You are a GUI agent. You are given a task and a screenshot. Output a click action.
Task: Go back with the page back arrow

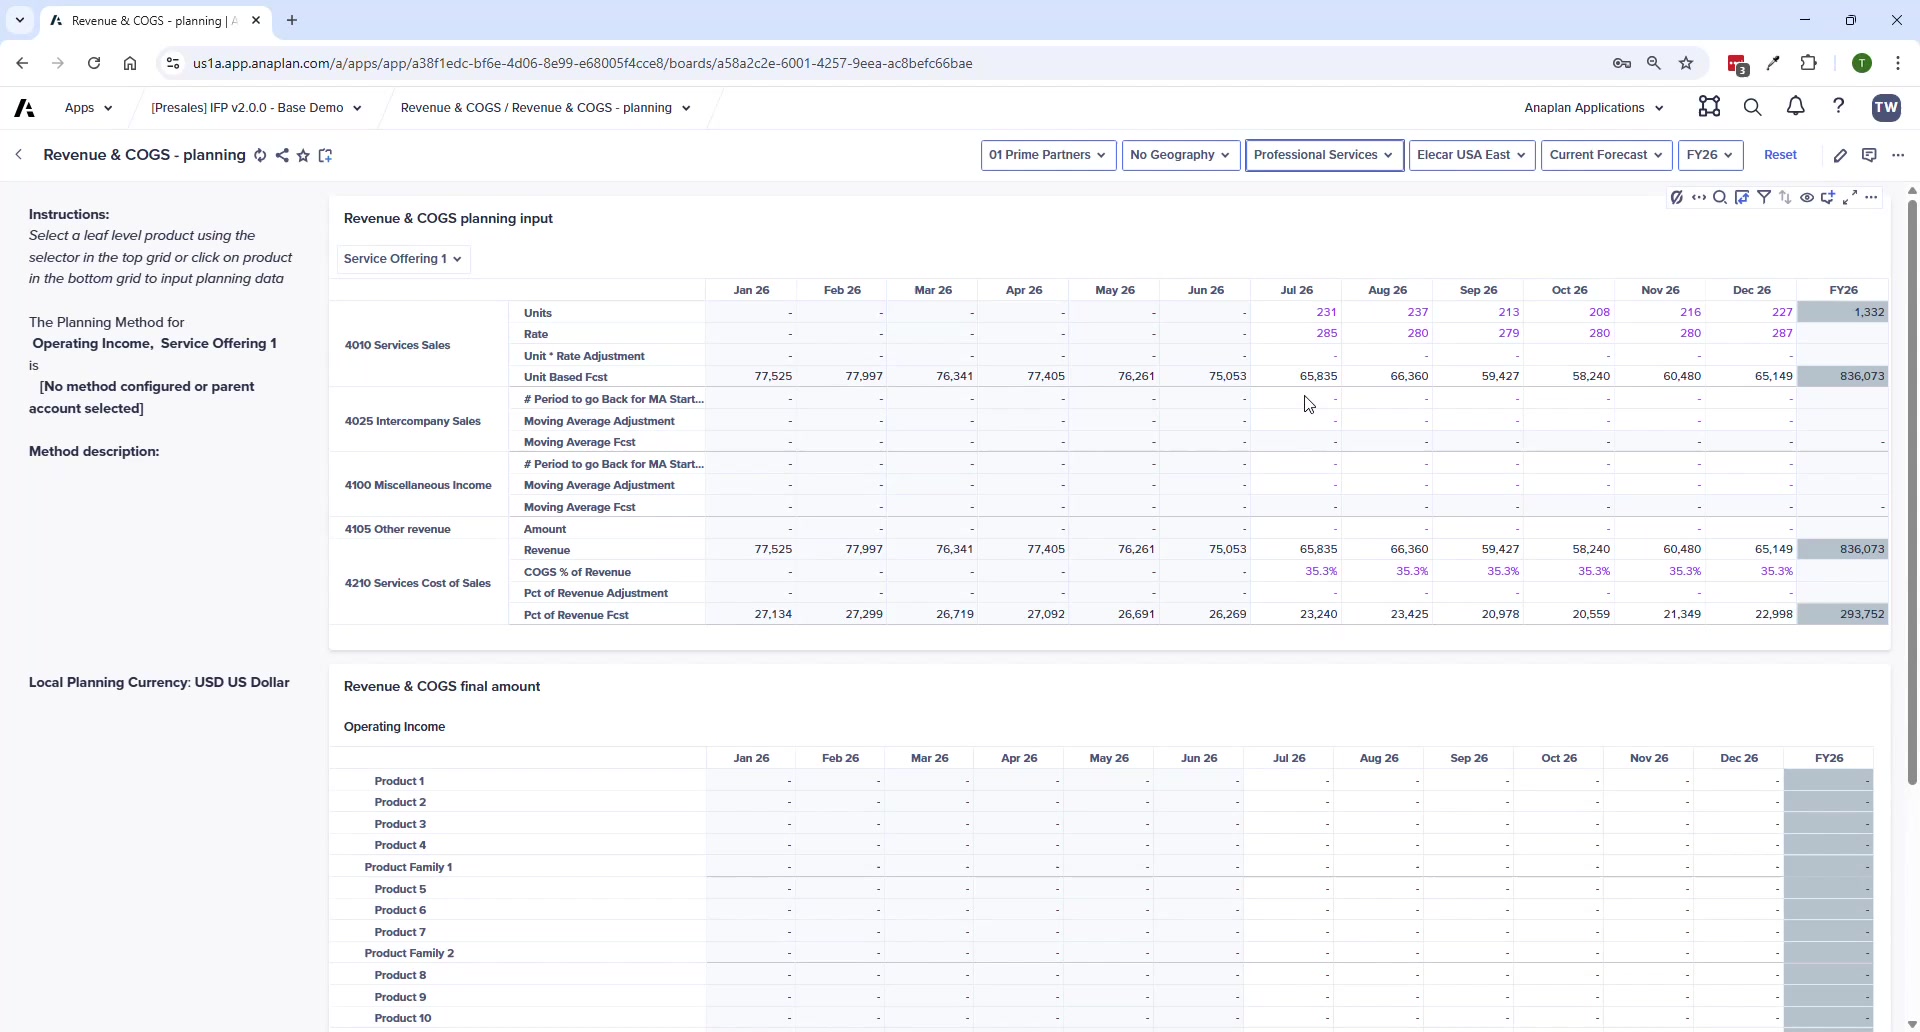pyautogui.click(x=18, y=155)
